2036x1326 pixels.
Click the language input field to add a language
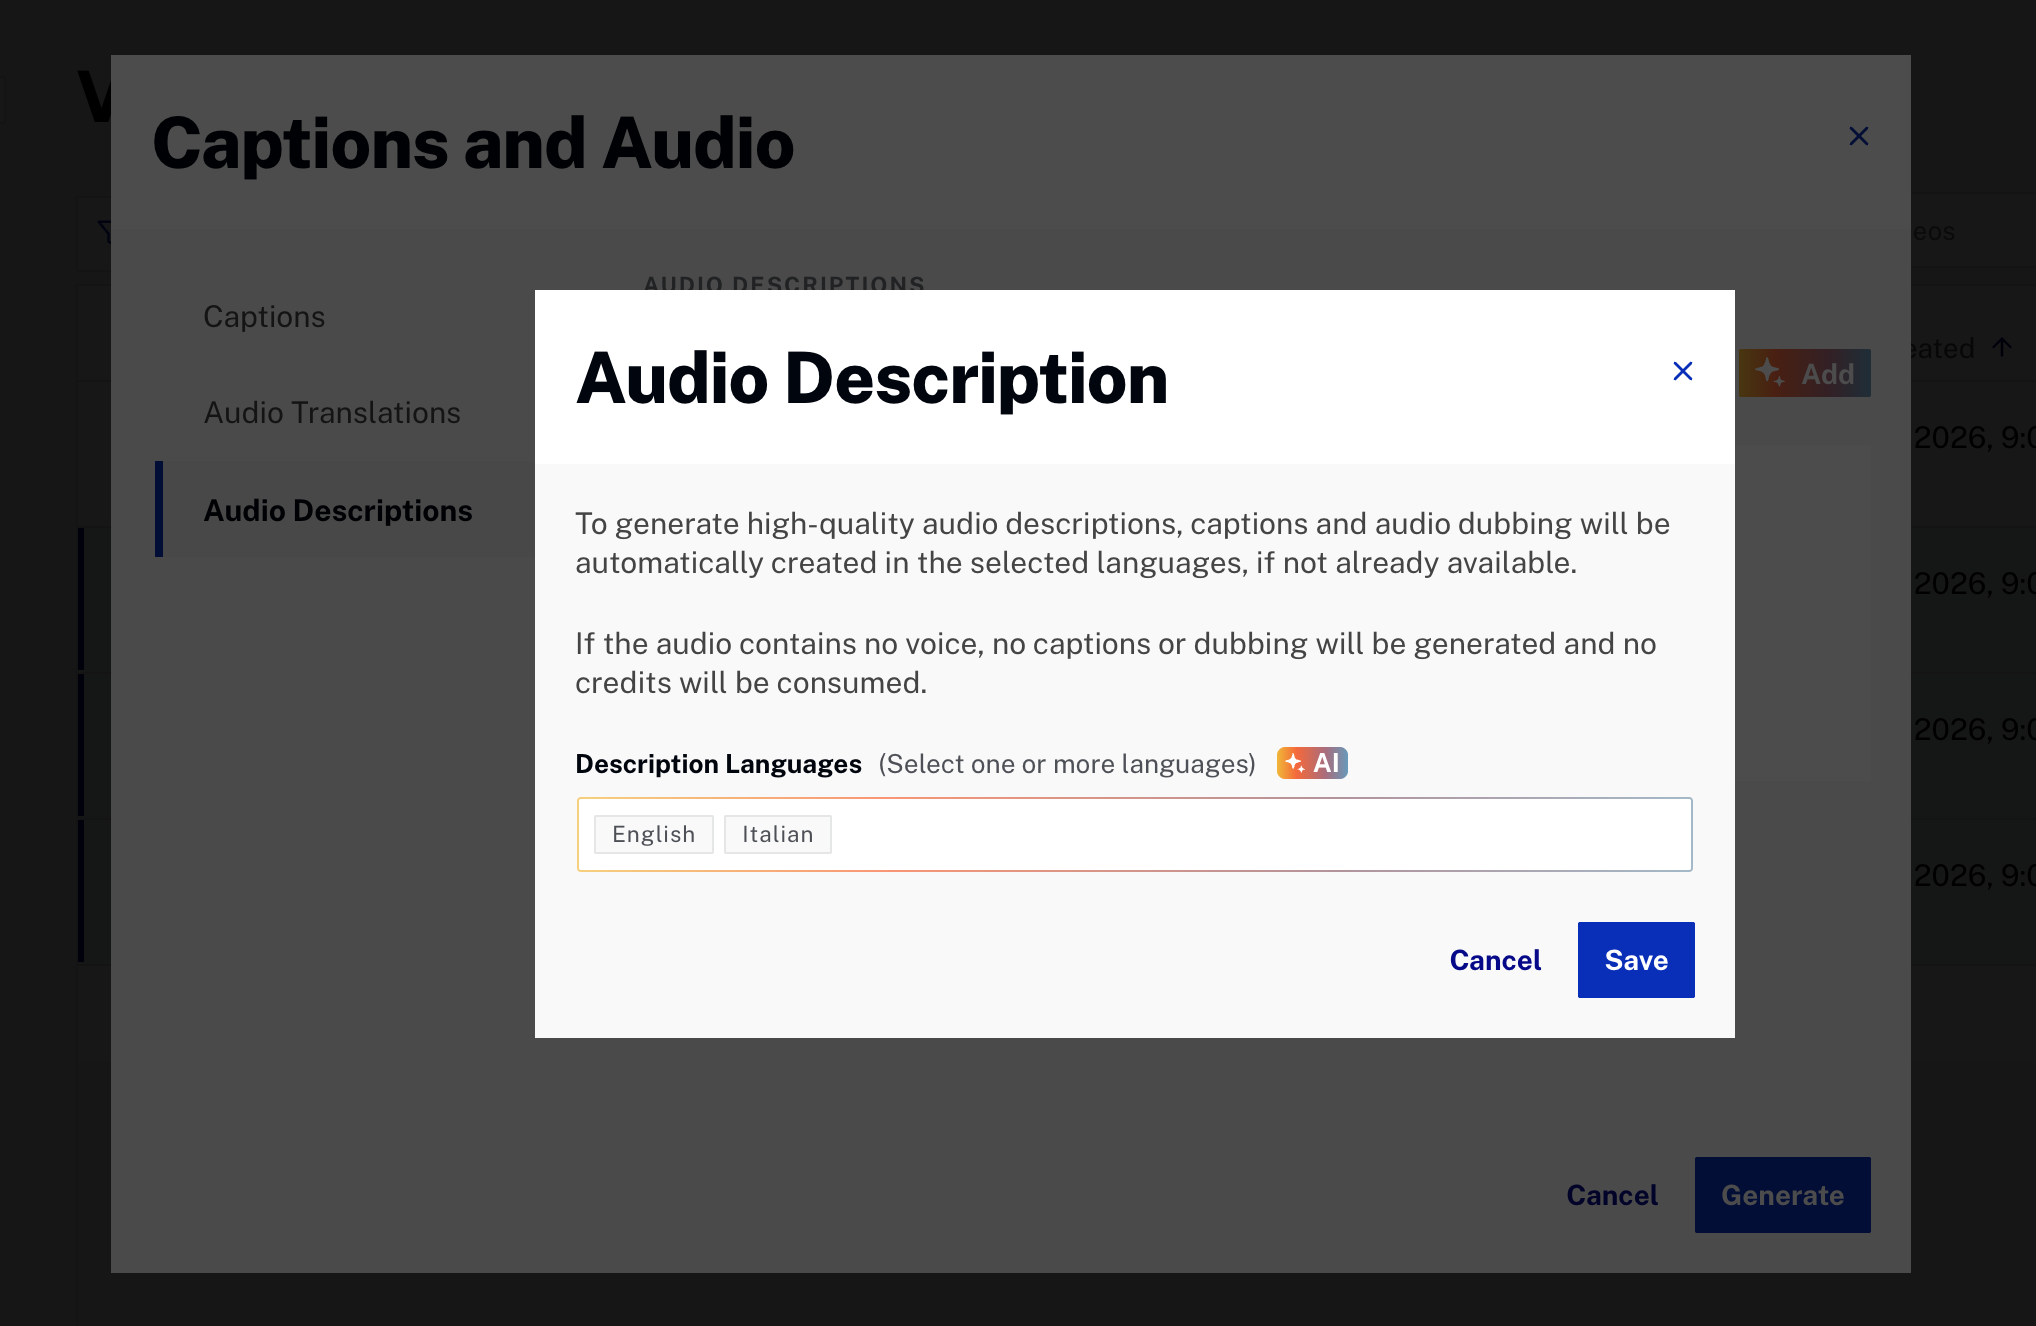1200,834
